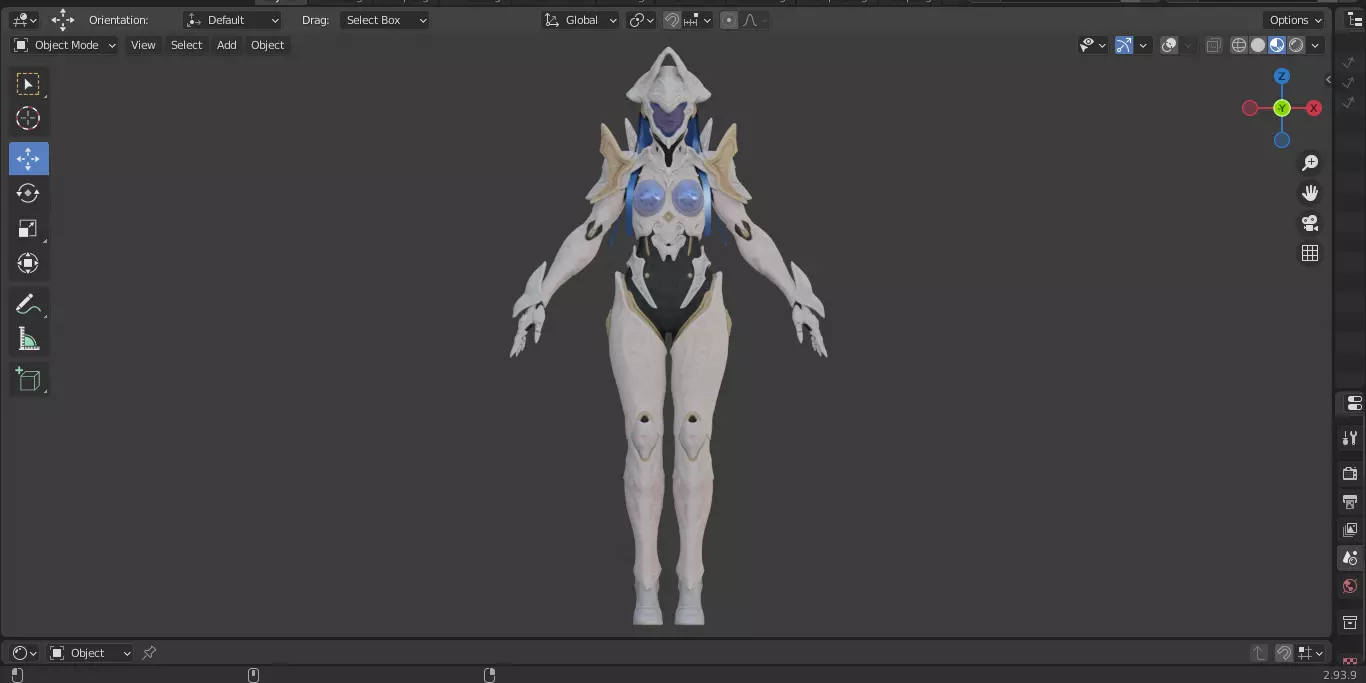Toggle show overlays button

pos(1169,45)
